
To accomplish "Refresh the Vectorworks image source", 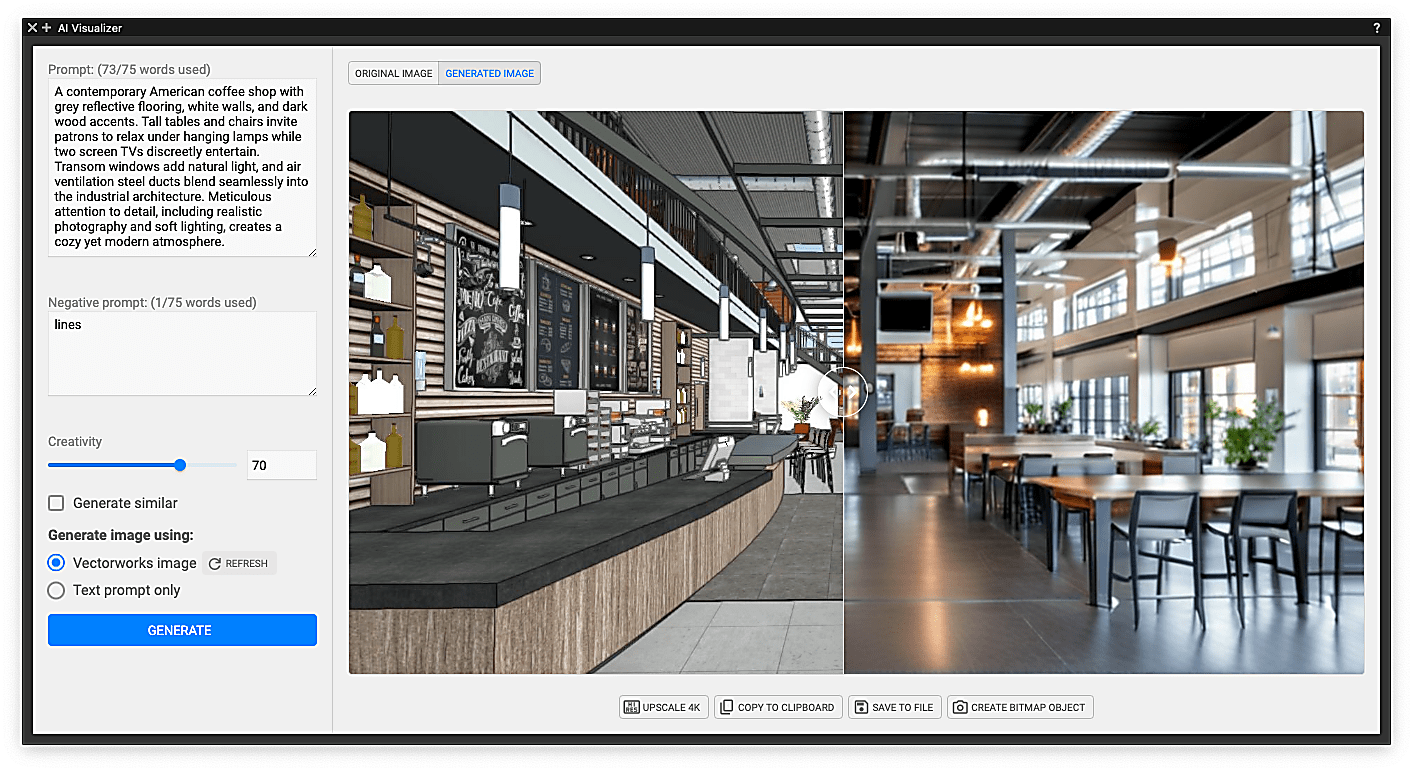I will 239,563.
